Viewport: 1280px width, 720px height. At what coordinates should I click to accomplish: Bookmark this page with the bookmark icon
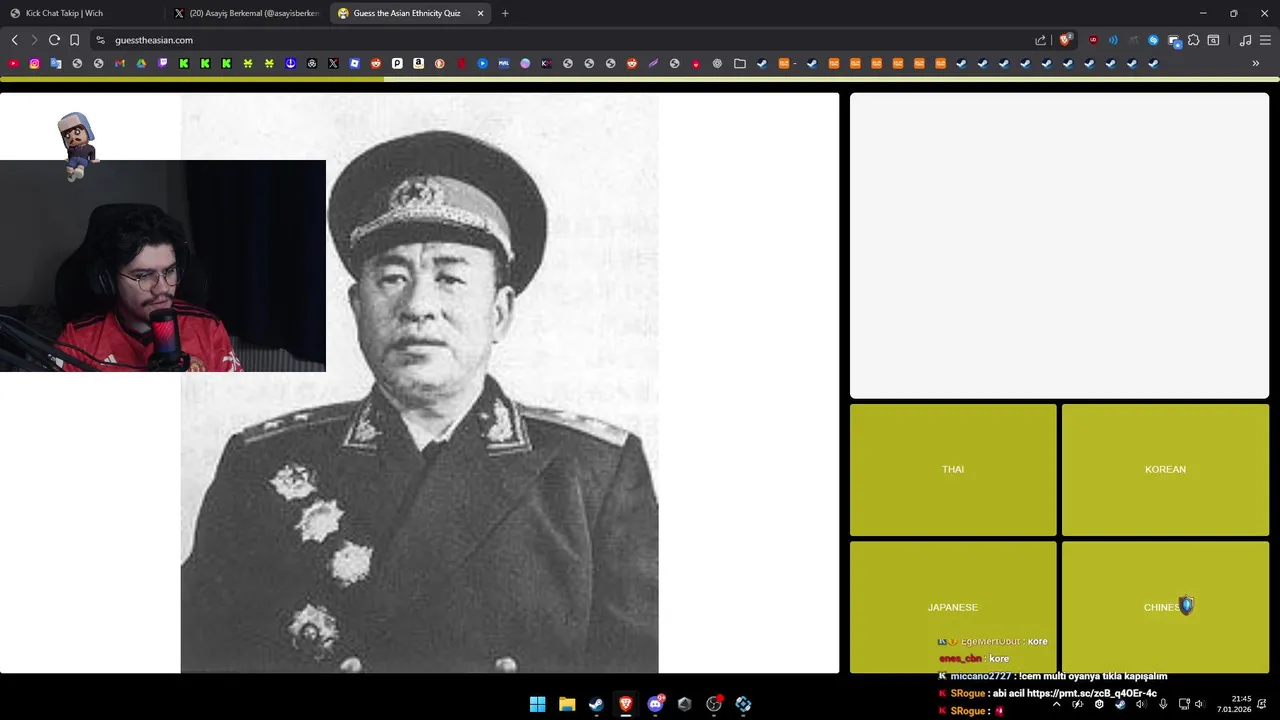tap(74, 40)
